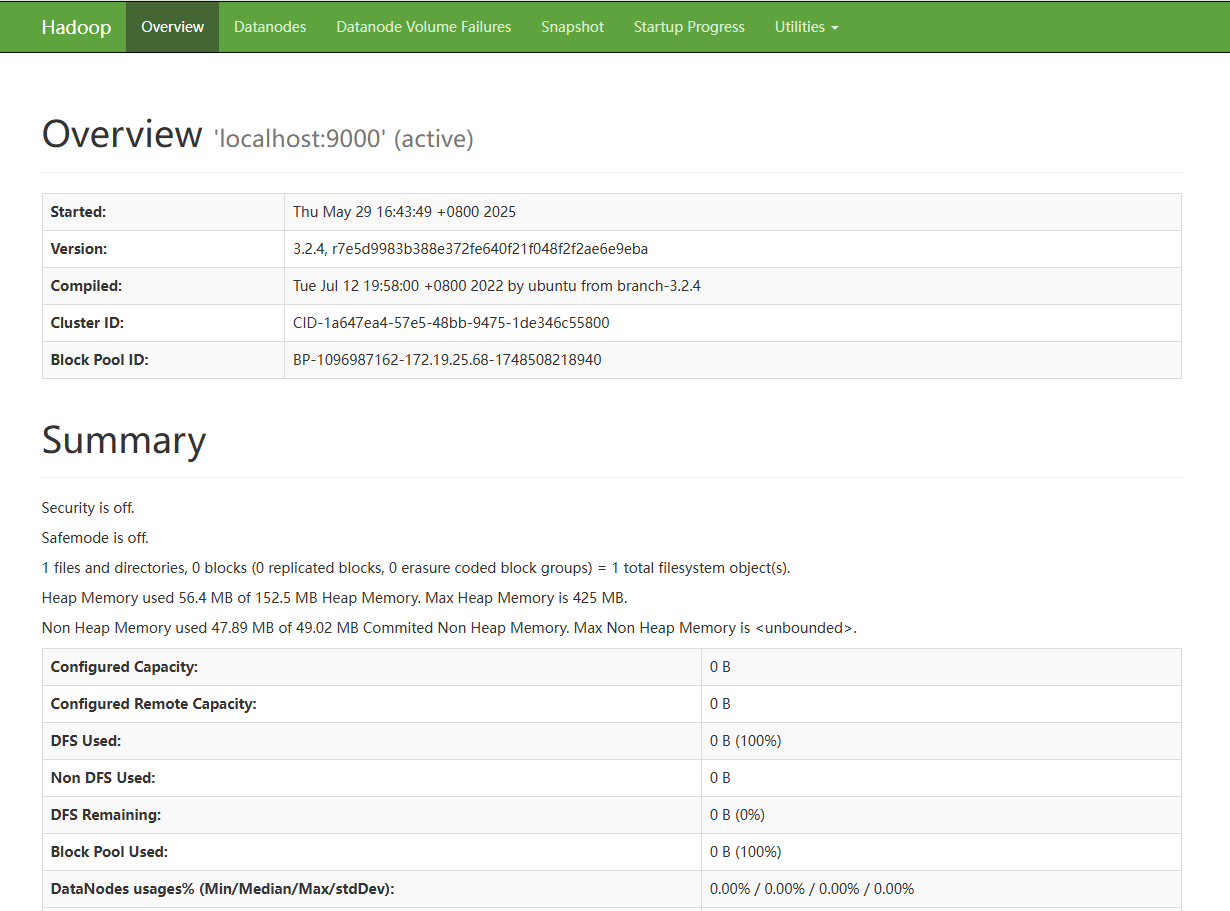1230x911 pixels.
Task: Expand the Utilities dropdown menu
Action: tap(806, 27)
